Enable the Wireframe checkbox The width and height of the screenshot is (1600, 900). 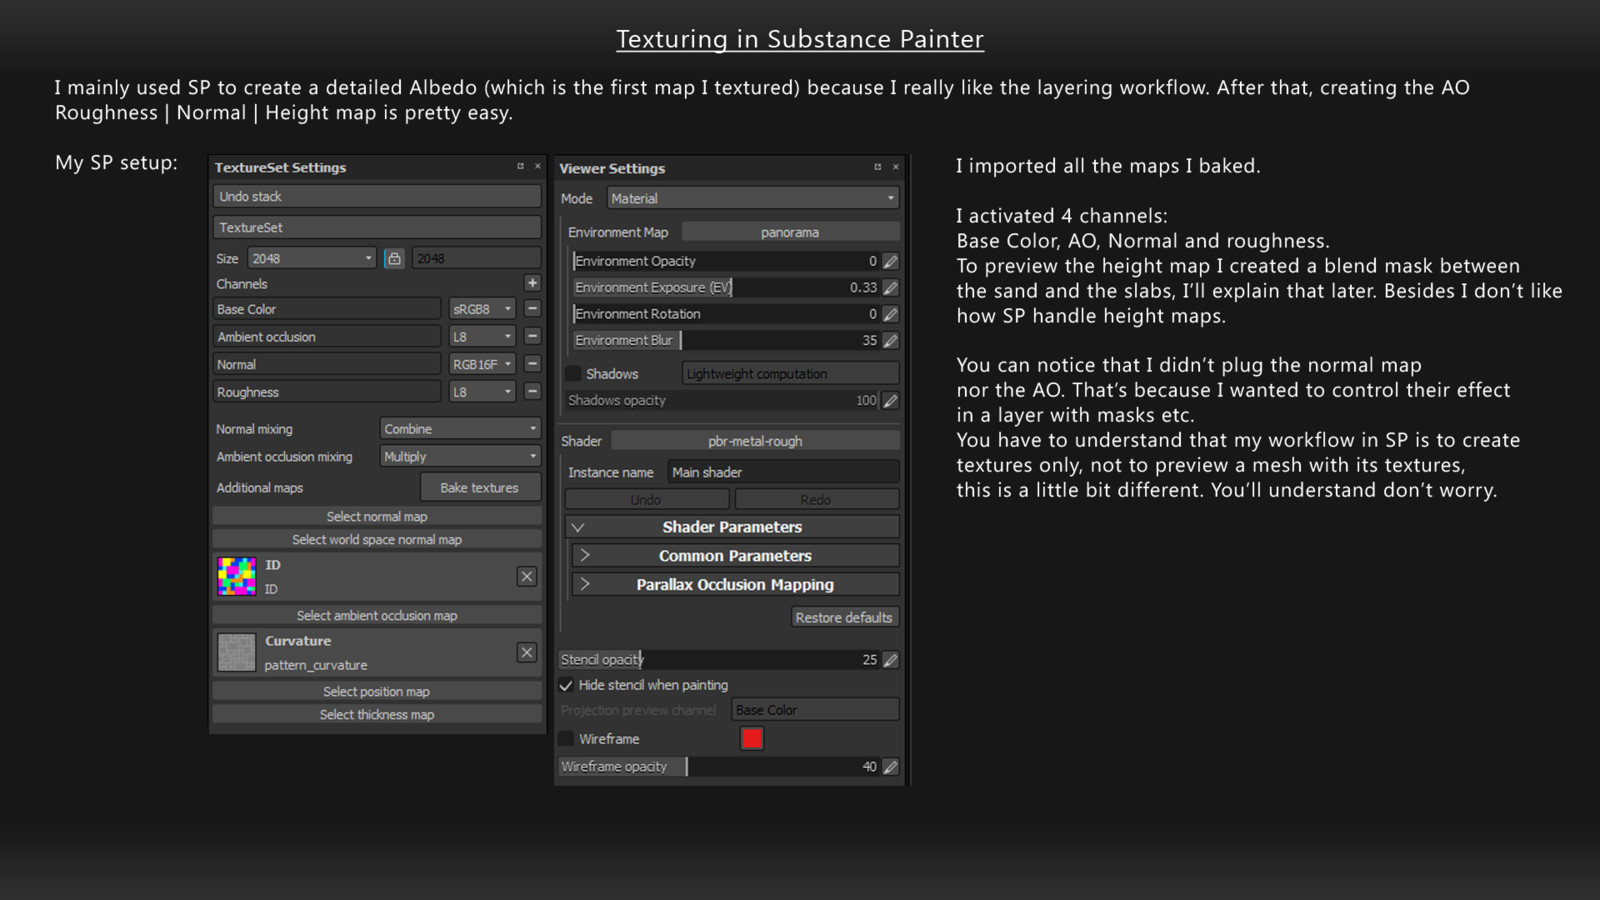(566, 739)
